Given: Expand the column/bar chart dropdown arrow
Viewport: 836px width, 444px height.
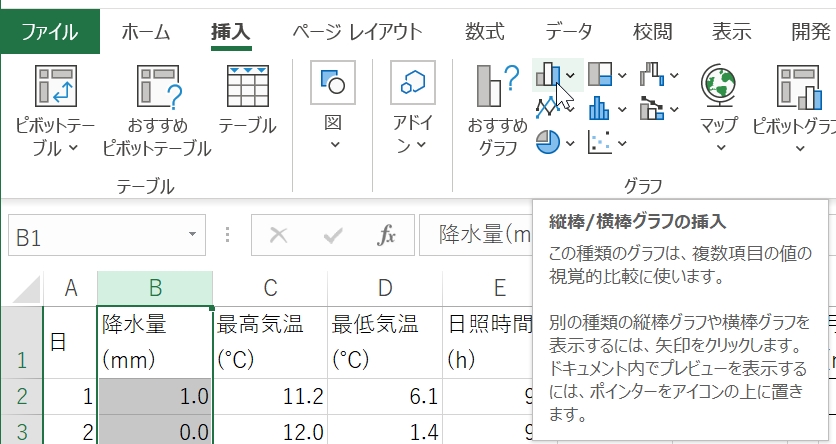Looking at the screenshot, I should click(571, 76).
